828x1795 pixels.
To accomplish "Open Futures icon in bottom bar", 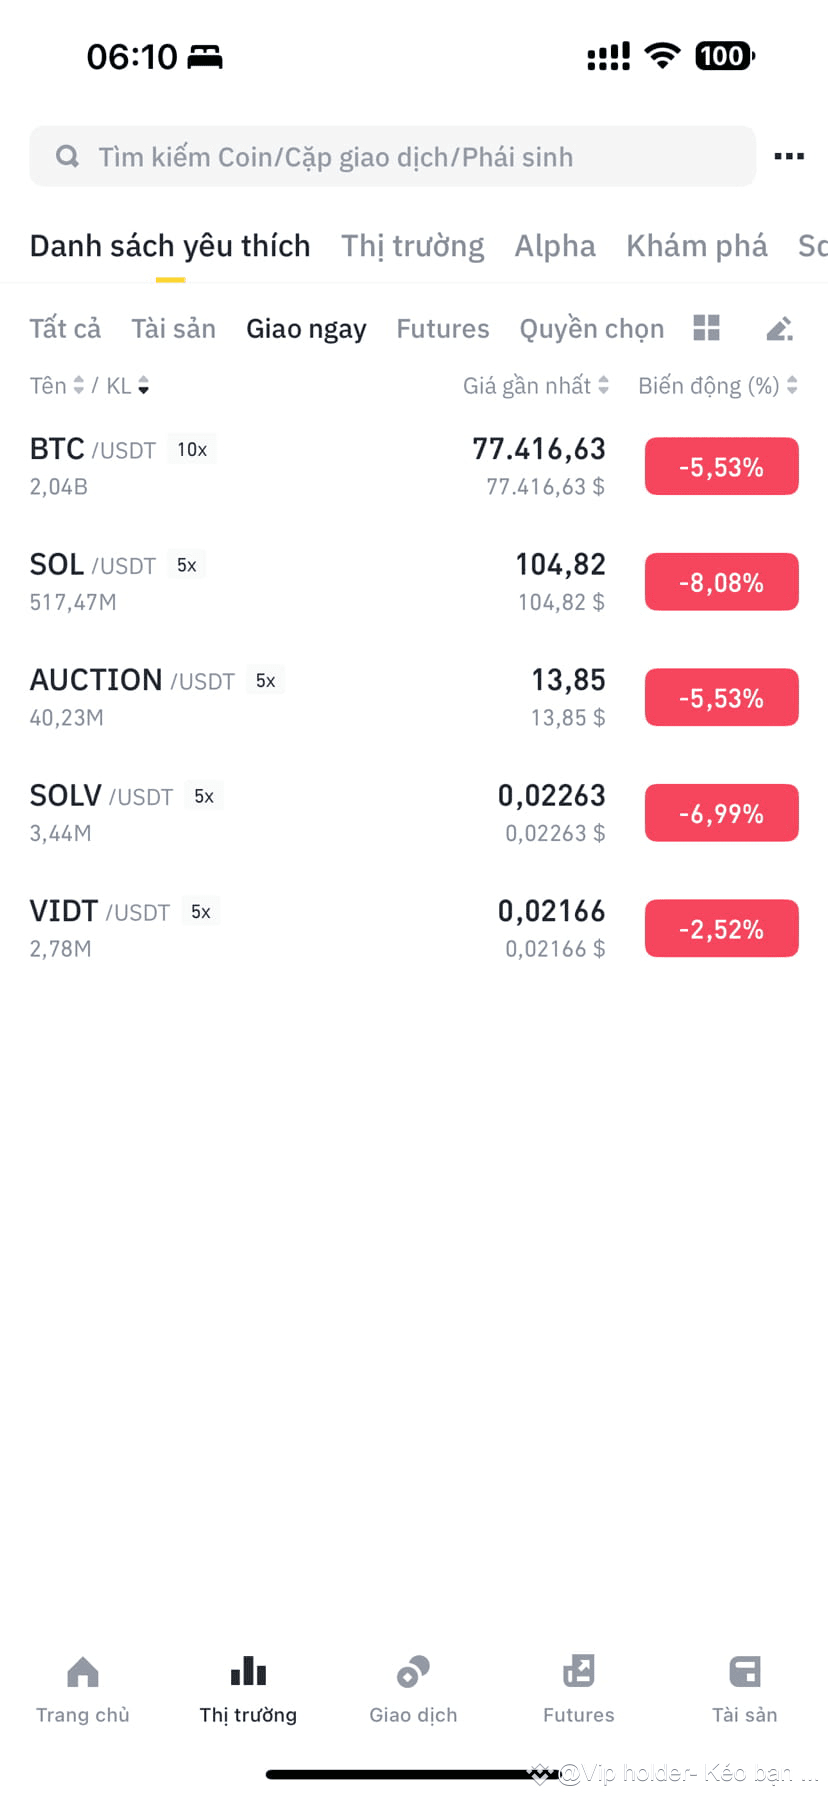I will click(579, 1672).
